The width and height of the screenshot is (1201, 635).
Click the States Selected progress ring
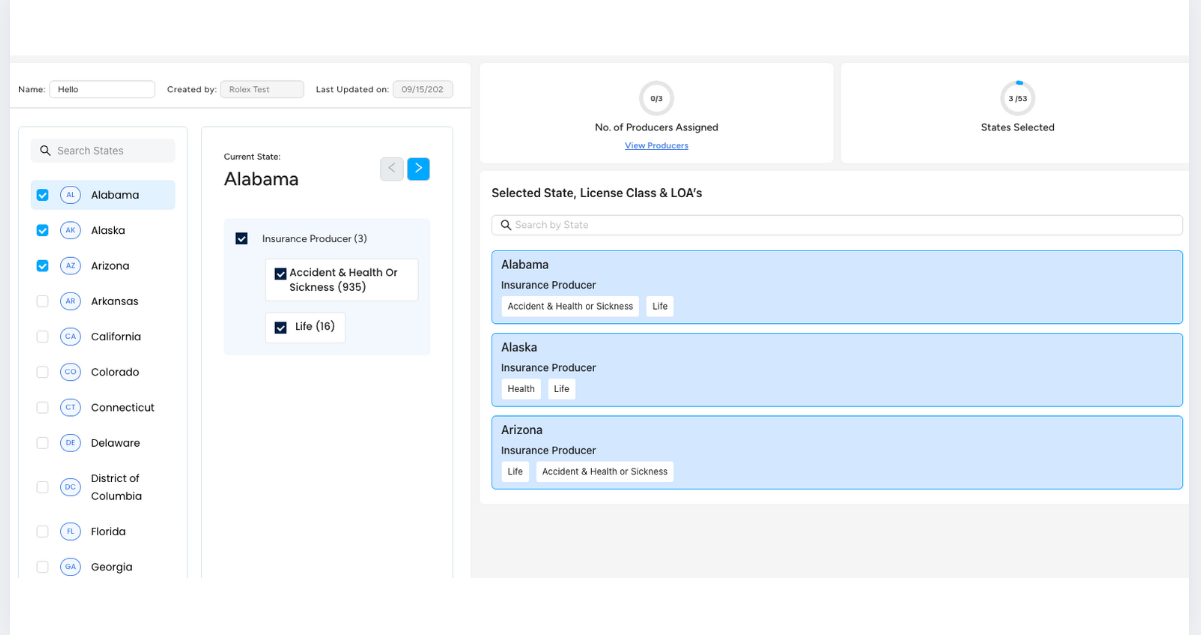tap(1017, 98)
